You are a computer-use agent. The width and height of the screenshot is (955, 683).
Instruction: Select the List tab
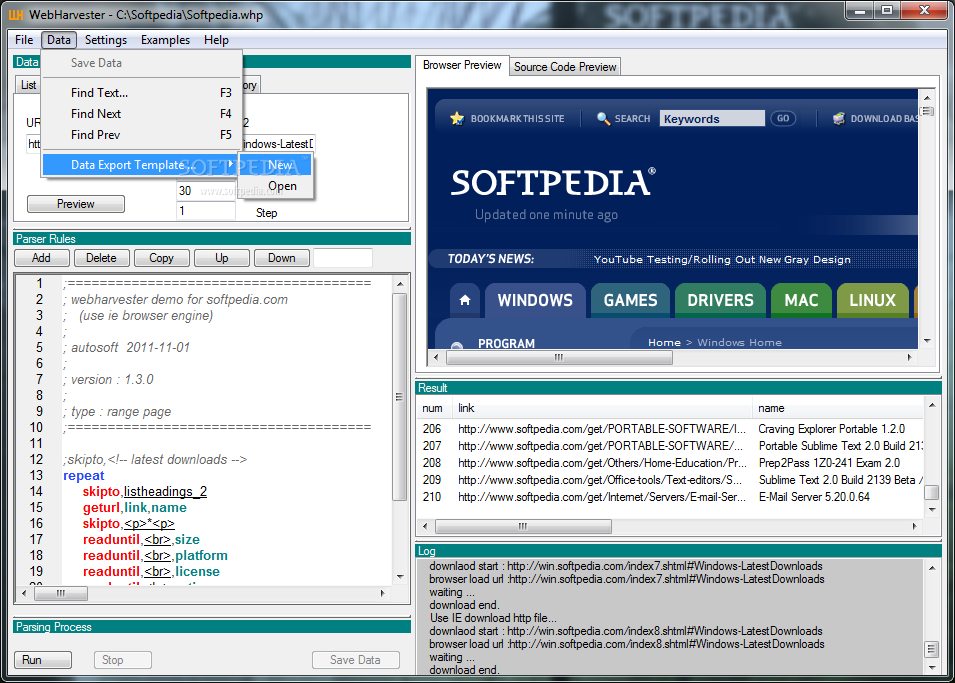[x=28, y=85]
